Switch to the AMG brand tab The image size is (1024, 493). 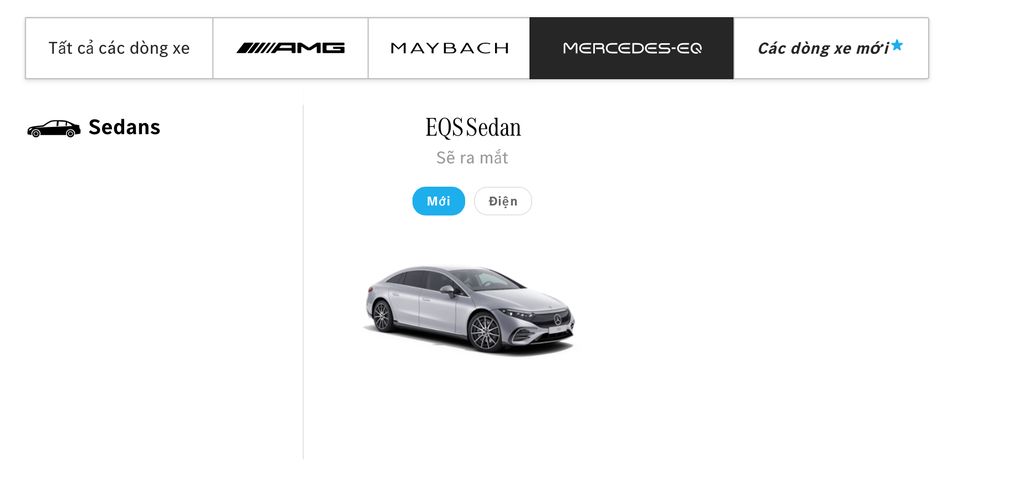click(291, 48)
